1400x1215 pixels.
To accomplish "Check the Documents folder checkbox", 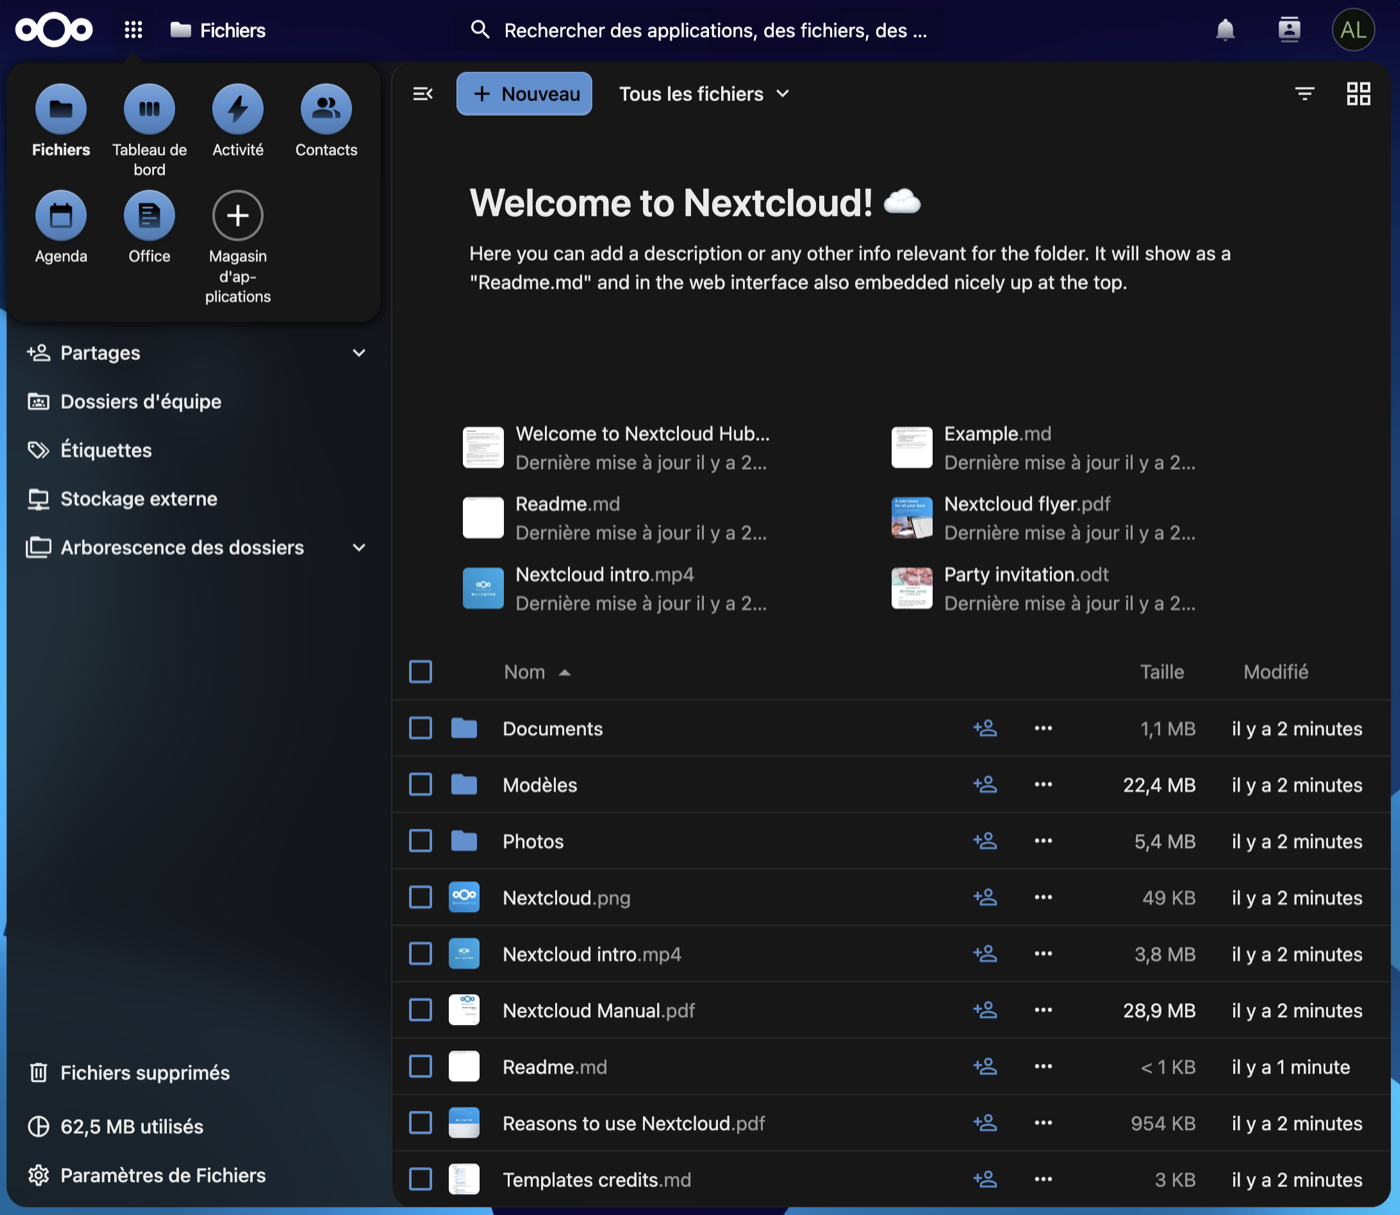I will [421, 728].
